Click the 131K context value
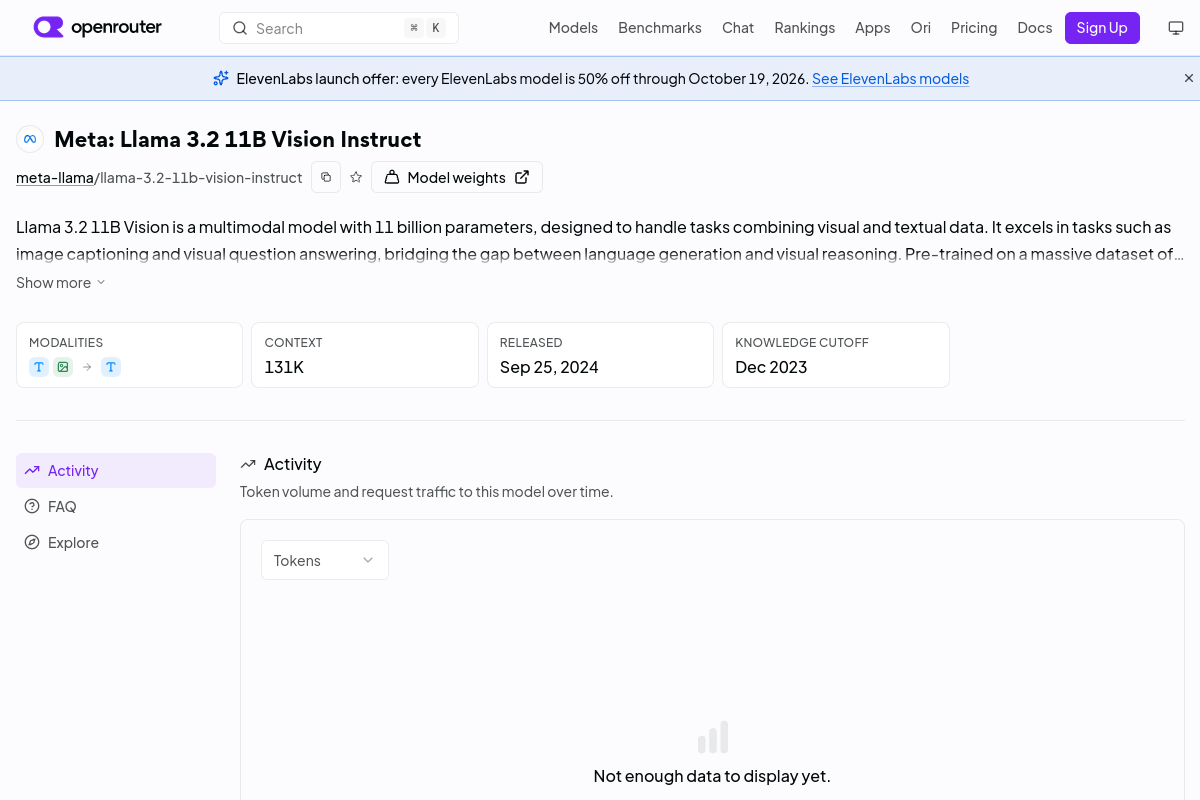Screen dimensions: 1200x800 click(x=284, y=367)
